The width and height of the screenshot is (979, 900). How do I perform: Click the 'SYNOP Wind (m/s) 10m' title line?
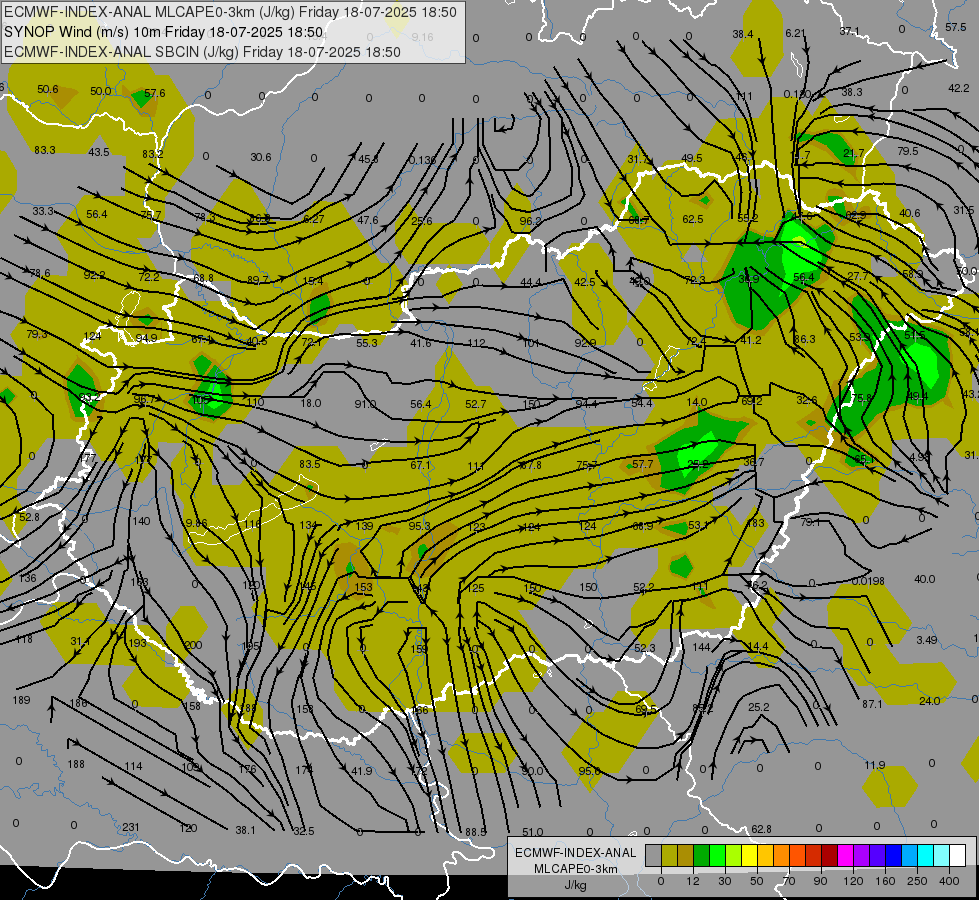[84, 32]
